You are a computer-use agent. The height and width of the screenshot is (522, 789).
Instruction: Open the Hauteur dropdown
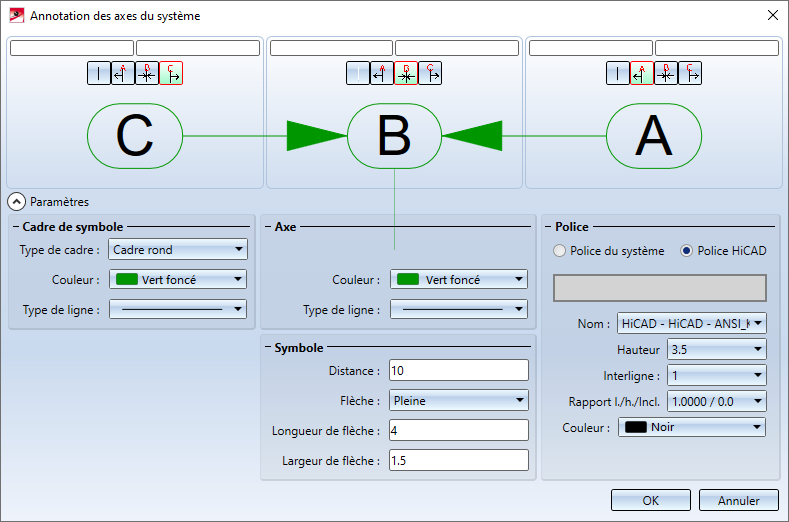[x=717, y=349]
